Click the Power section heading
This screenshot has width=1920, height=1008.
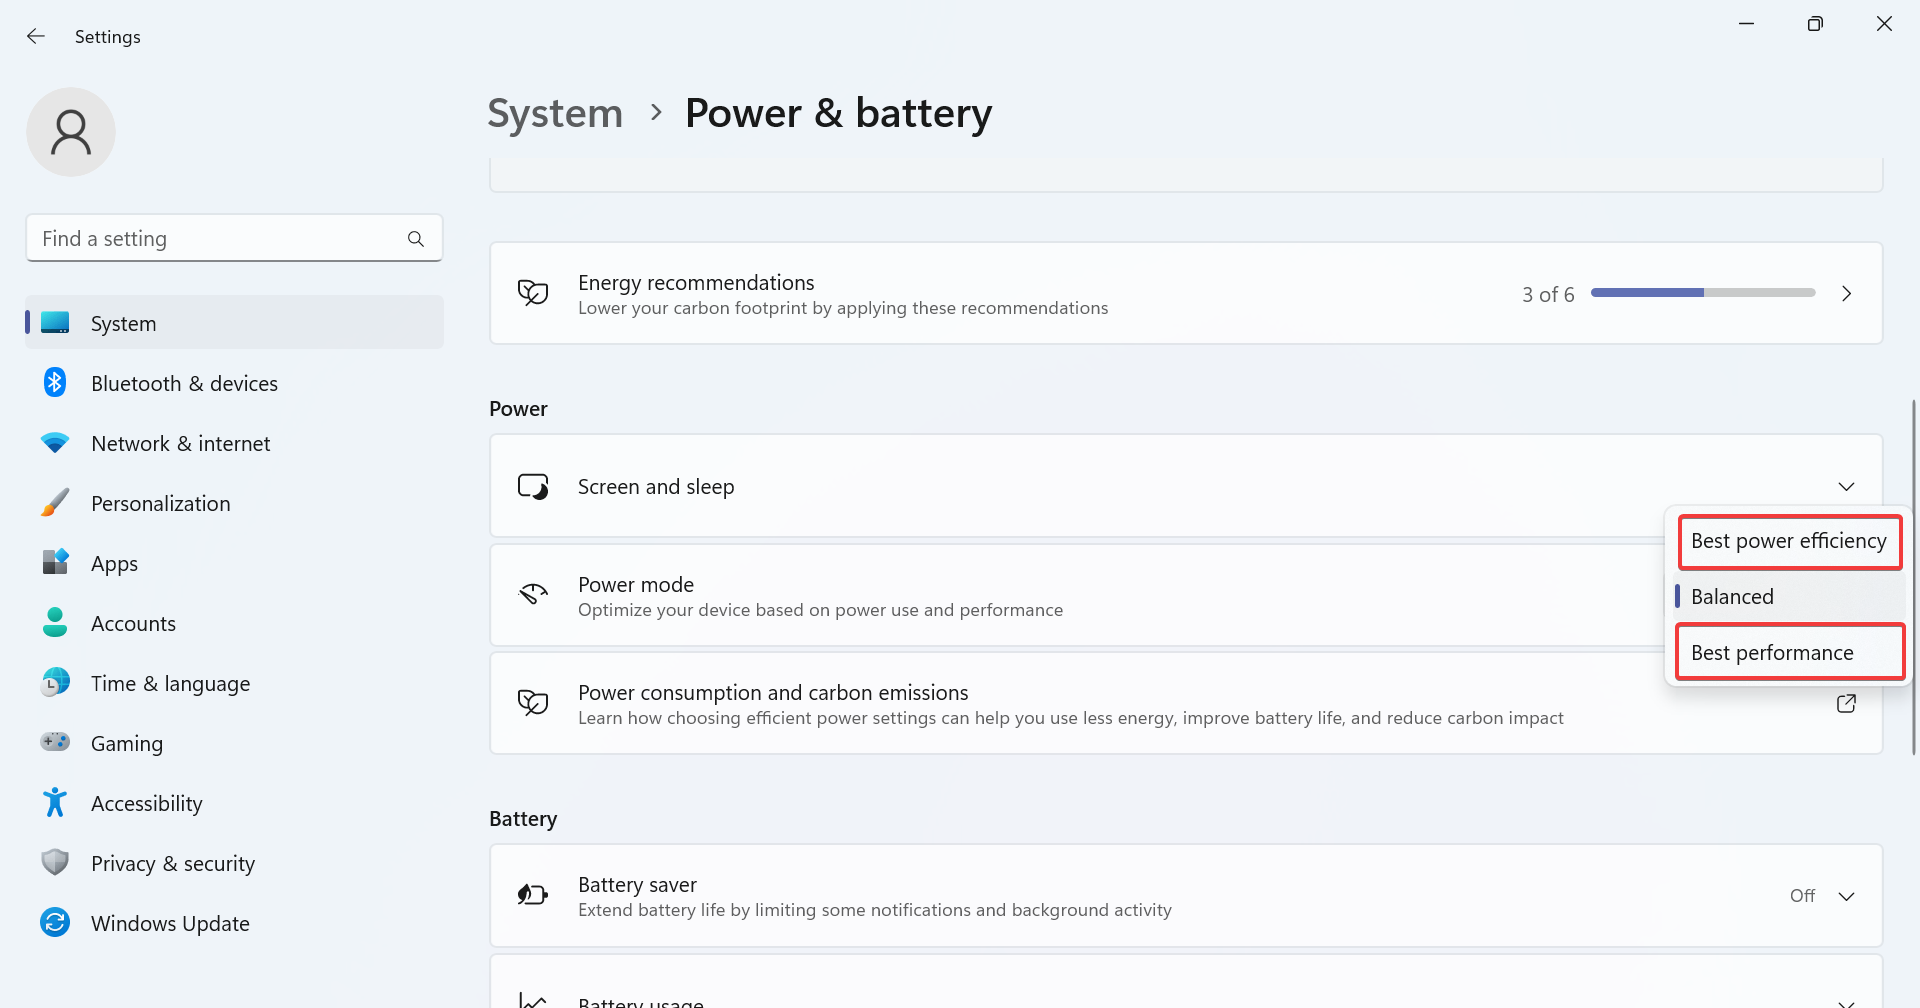pyautogui.click(x=518, y=409)
